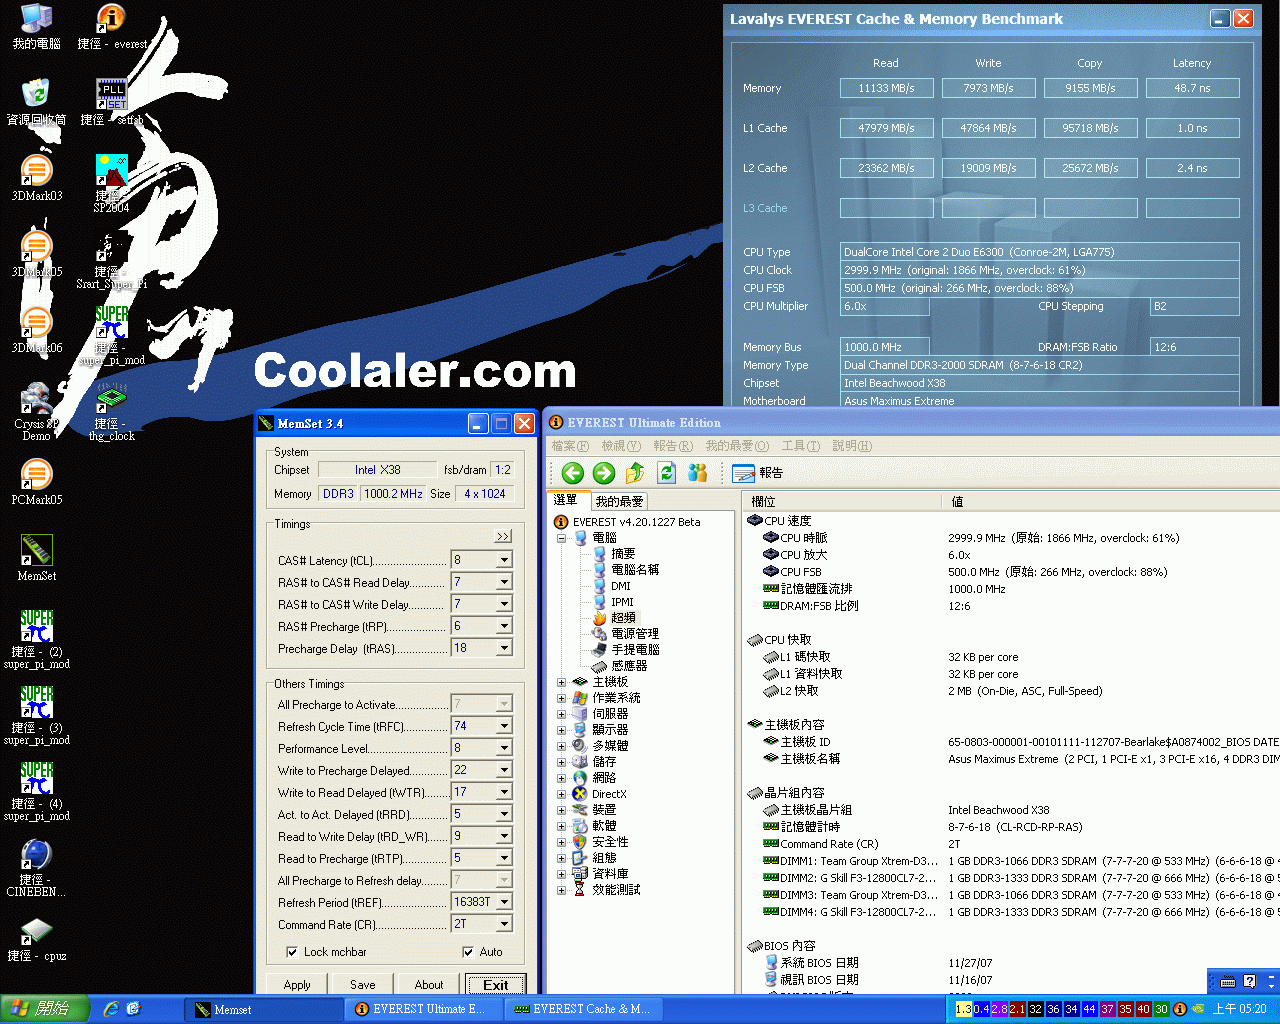Open the Start_Super_Pi desktop shortcut

tap(111, 260)
